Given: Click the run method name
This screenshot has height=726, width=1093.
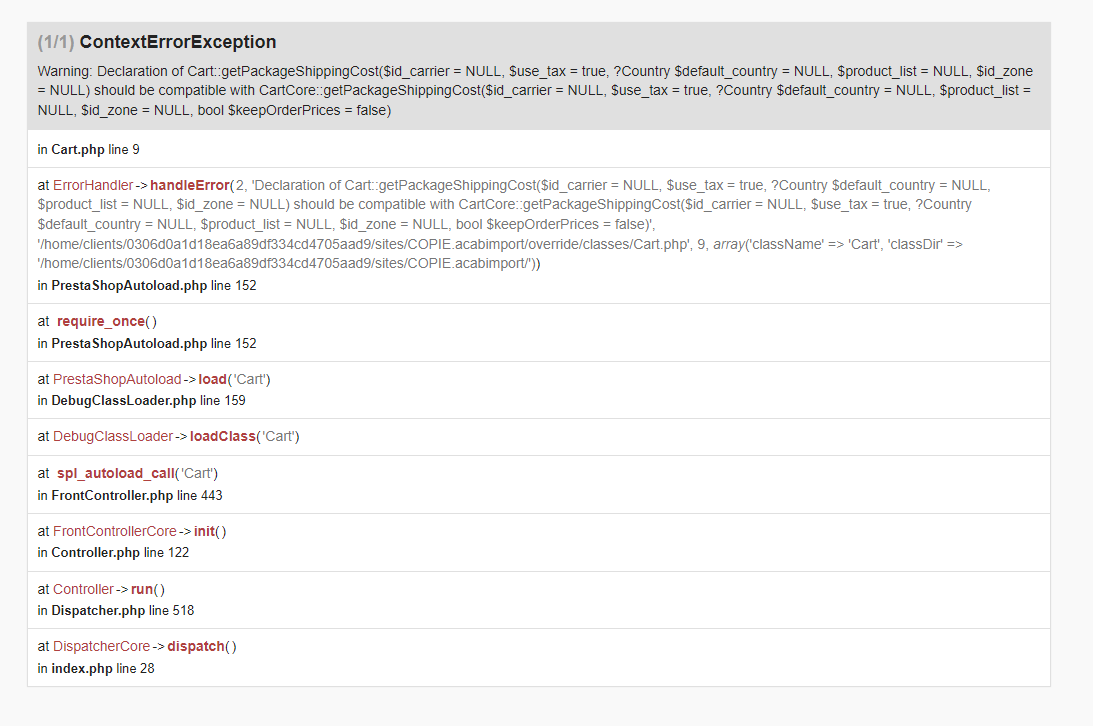Looking at the screenshot, I should pos(142,589).
